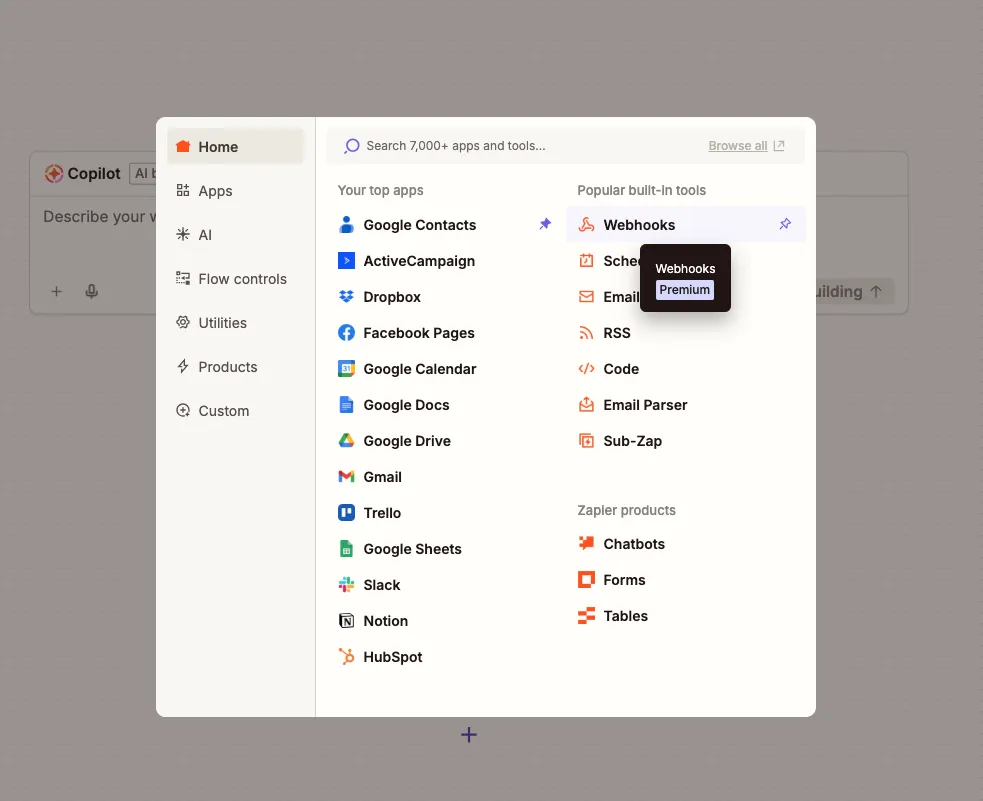Click the search magnifier icon

tap(351, 146)
